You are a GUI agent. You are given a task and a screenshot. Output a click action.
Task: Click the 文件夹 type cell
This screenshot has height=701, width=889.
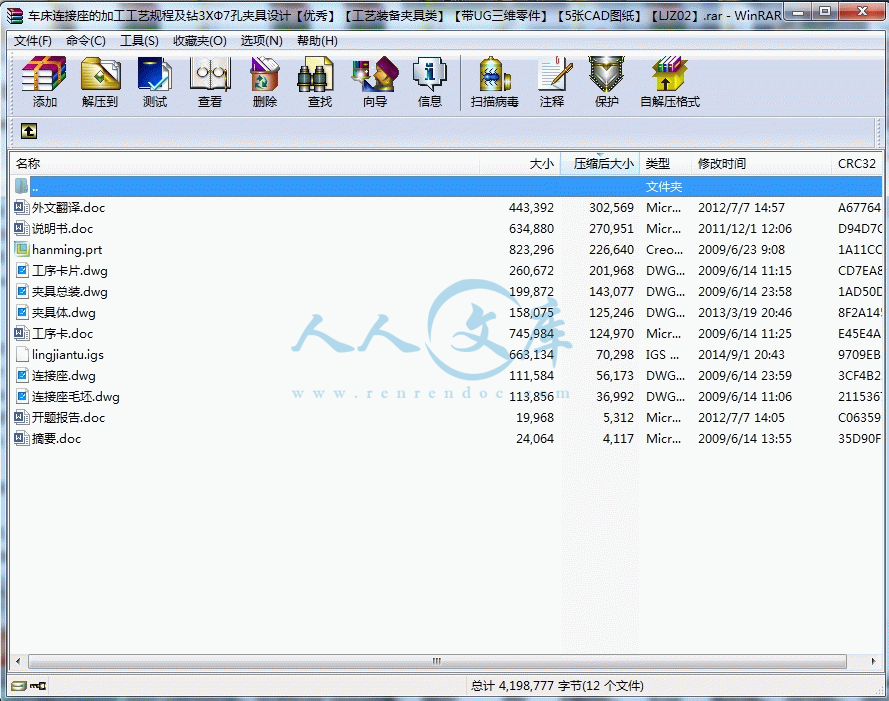[x=664, y=187]
